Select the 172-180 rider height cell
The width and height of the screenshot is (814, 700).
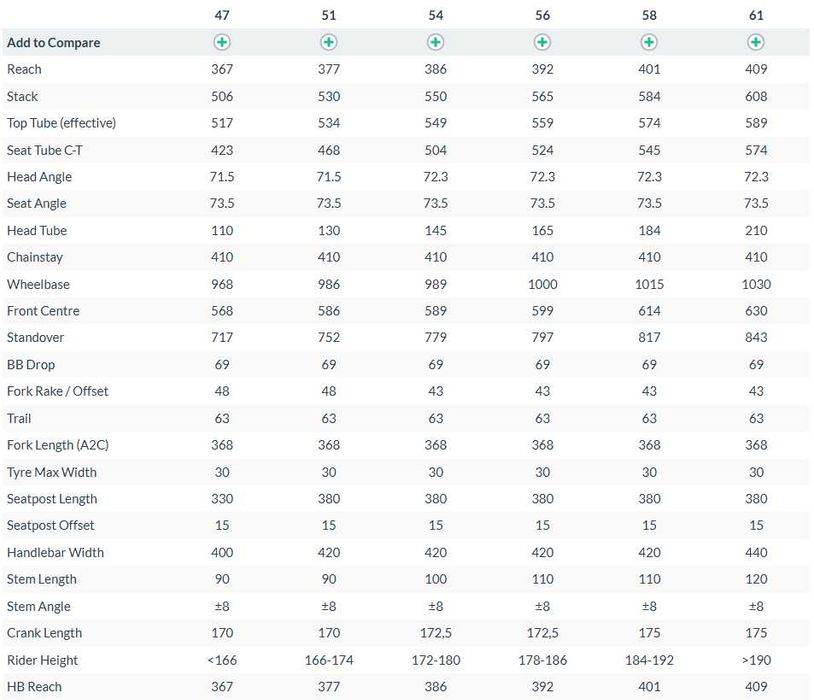(x=436, y=660)
